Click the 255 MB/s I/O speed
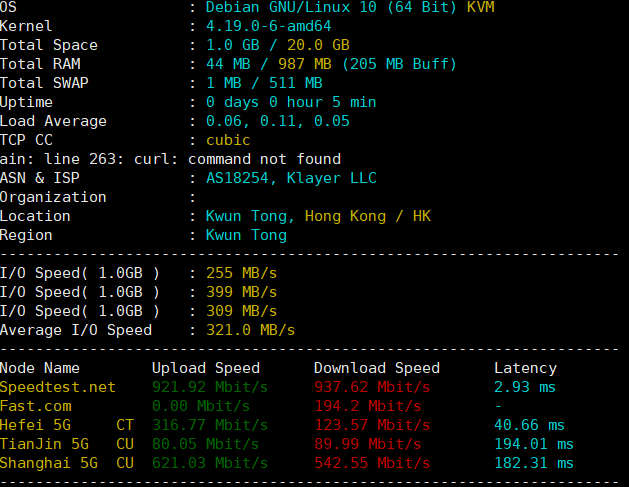Screen dimensions: 629x487 pos(241,273)
